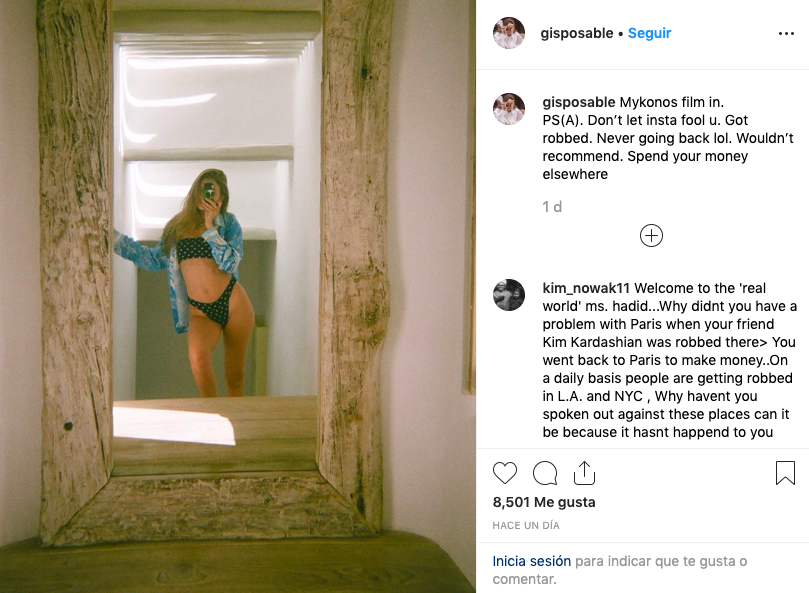Open the comment speech bubble icon
Screen dimensions: 809x593
545,473
